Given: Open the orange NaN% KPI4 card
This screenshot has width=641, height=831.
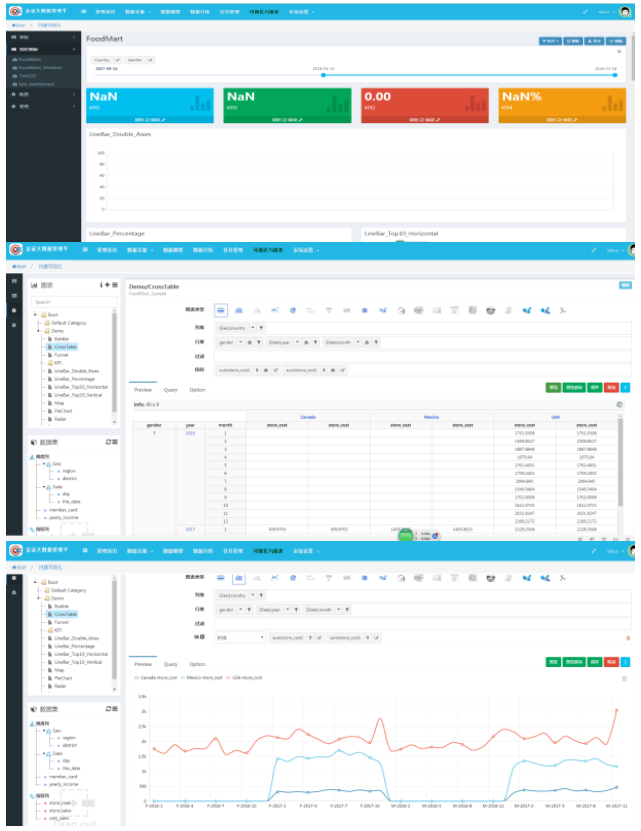Looking at the screenshot, I should tap(562, 105).
